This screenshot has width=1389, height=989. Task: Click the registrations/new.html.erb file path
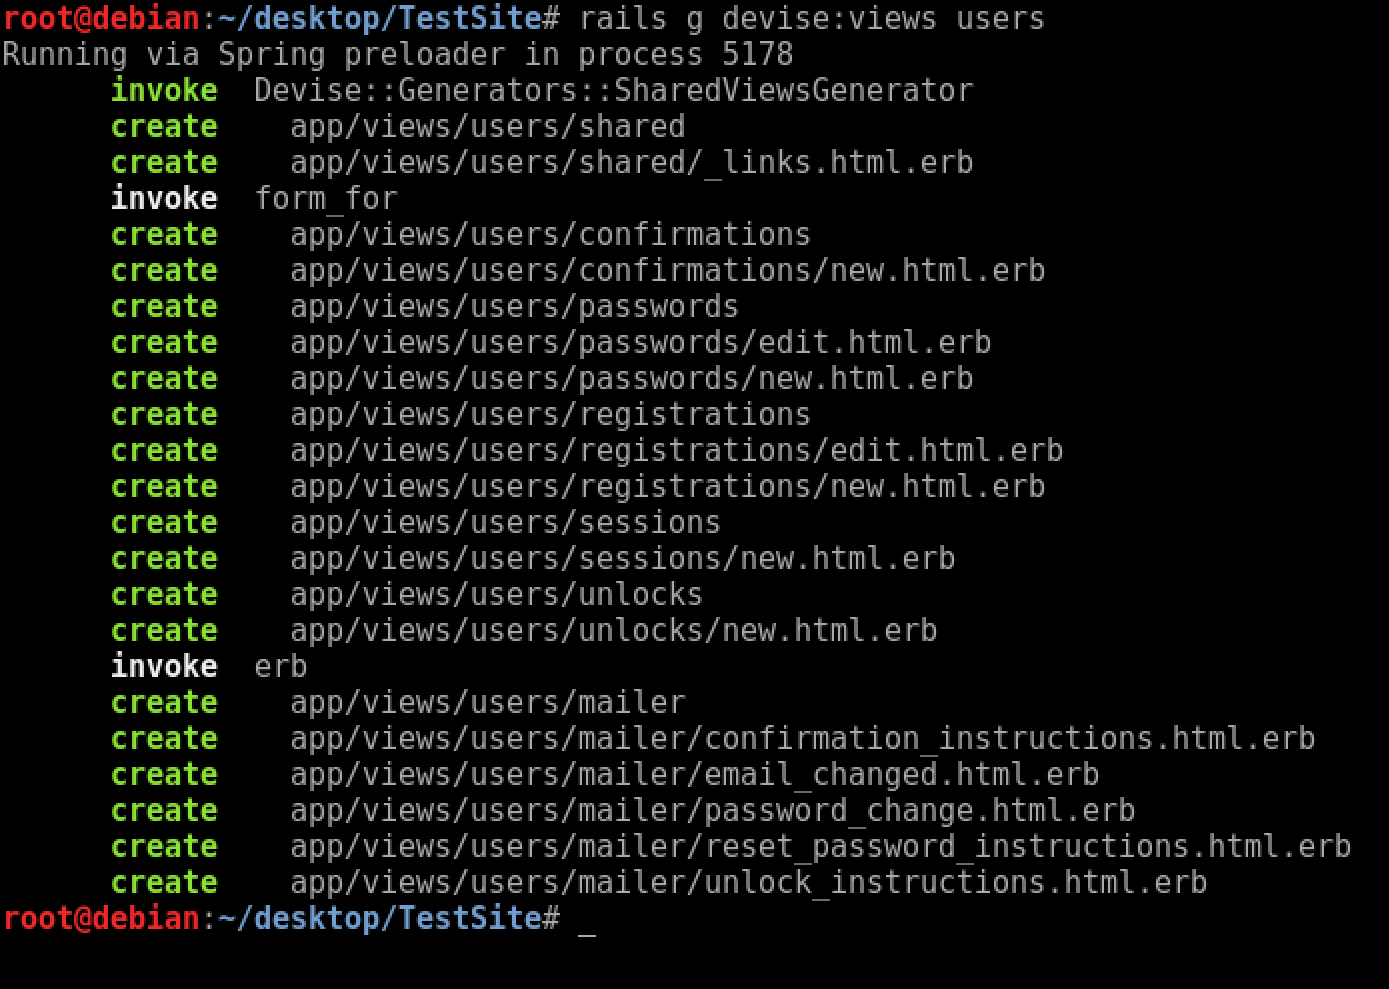point(667,487)
